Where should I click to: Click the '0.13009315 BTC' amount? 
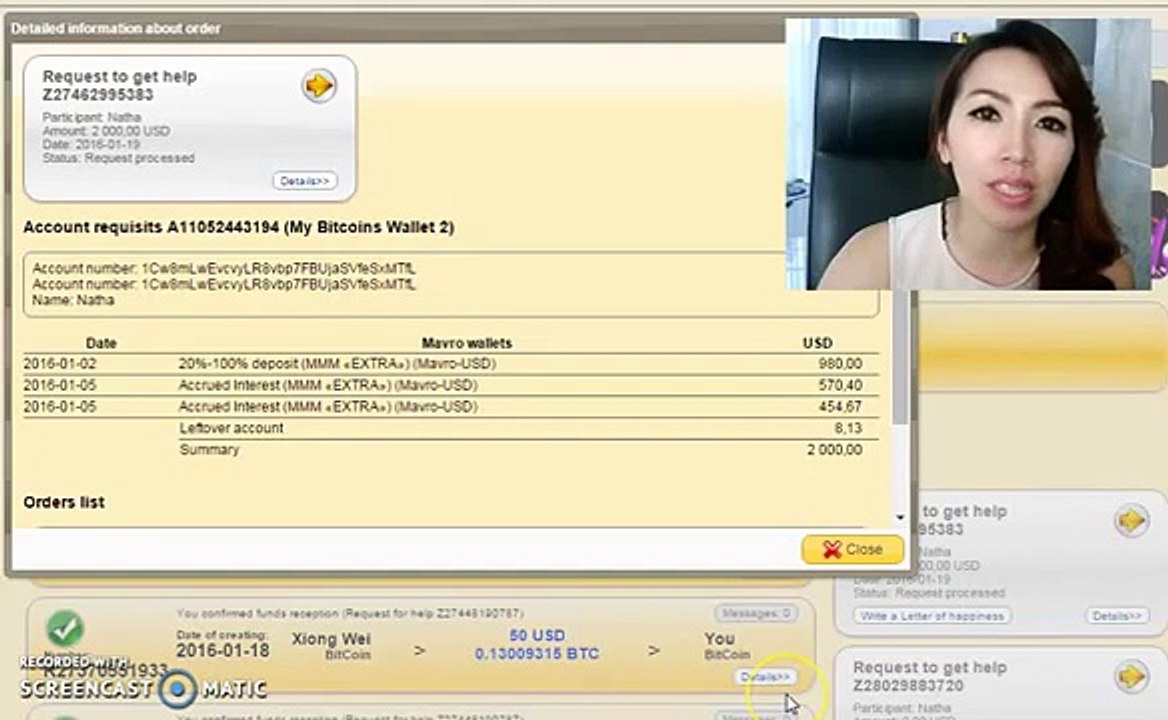(x=536, y=654)
